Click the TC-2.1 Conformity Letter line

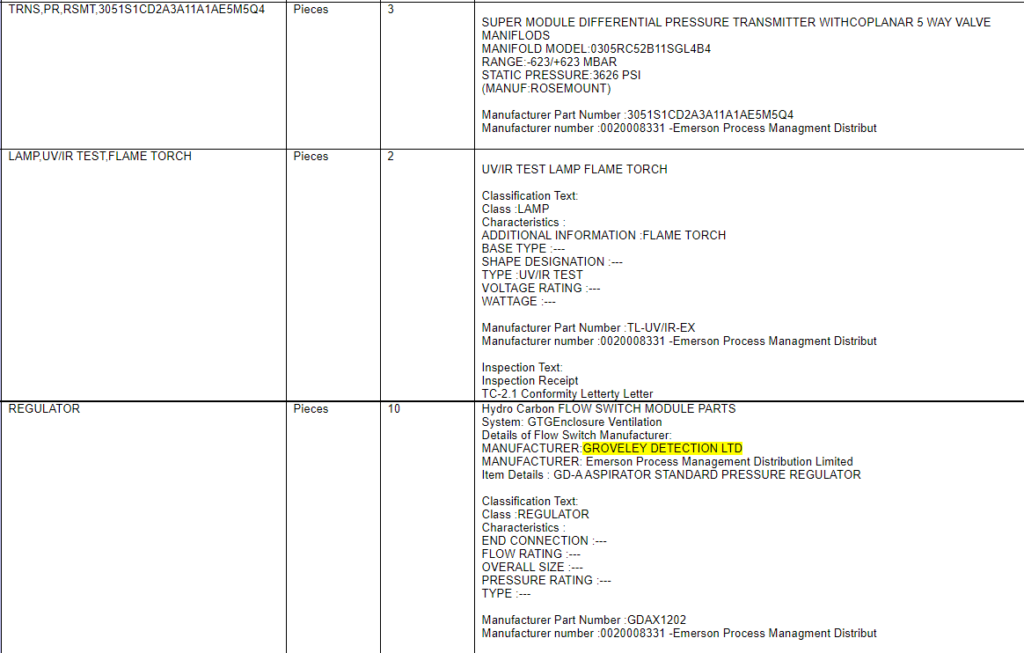(567, 394)
